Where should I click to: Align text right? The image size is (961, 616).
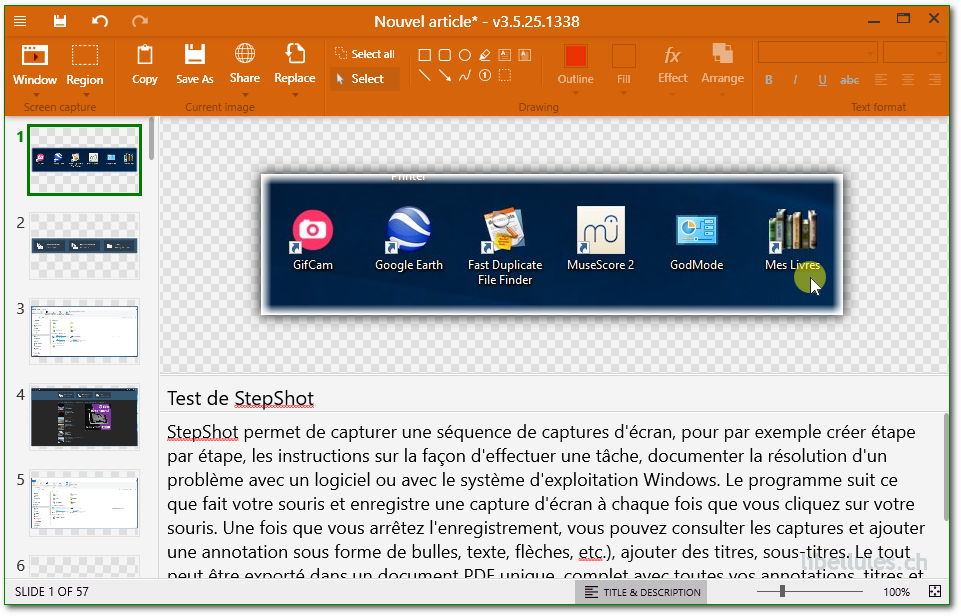coord(935,80)
